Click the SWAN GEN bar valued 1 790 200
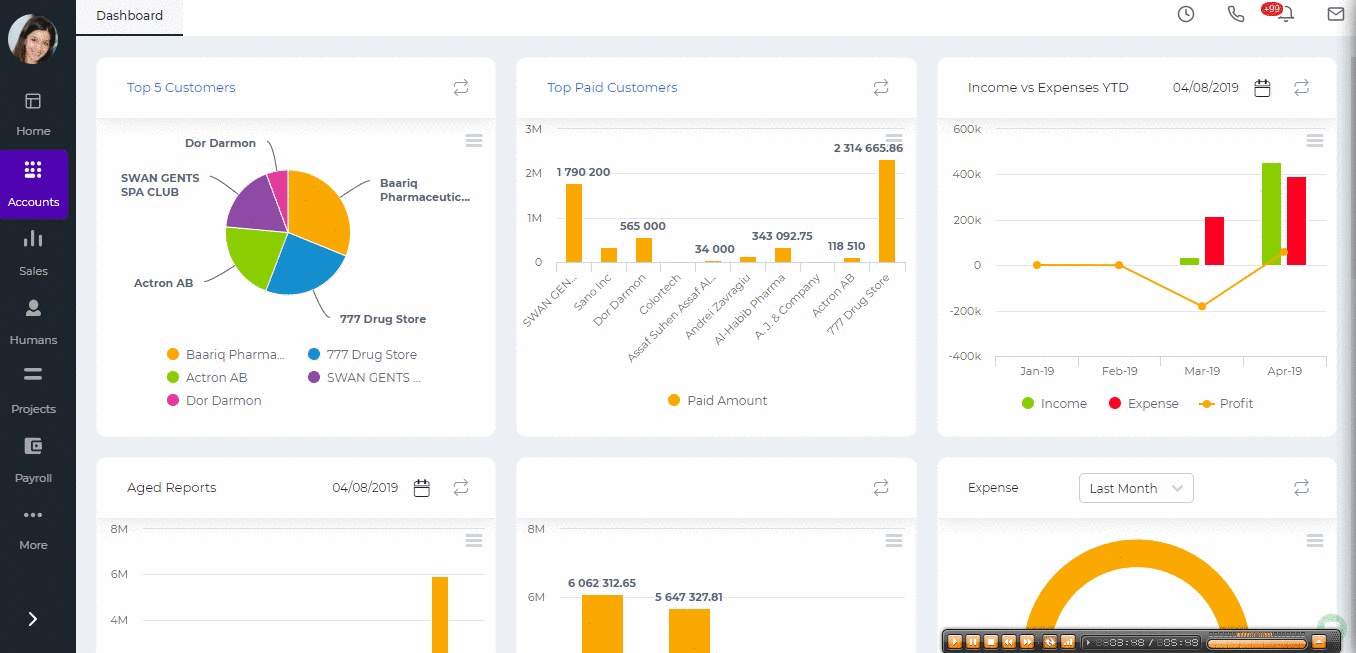The width and height of the screenshot is (1356, 653). [574, 223]
